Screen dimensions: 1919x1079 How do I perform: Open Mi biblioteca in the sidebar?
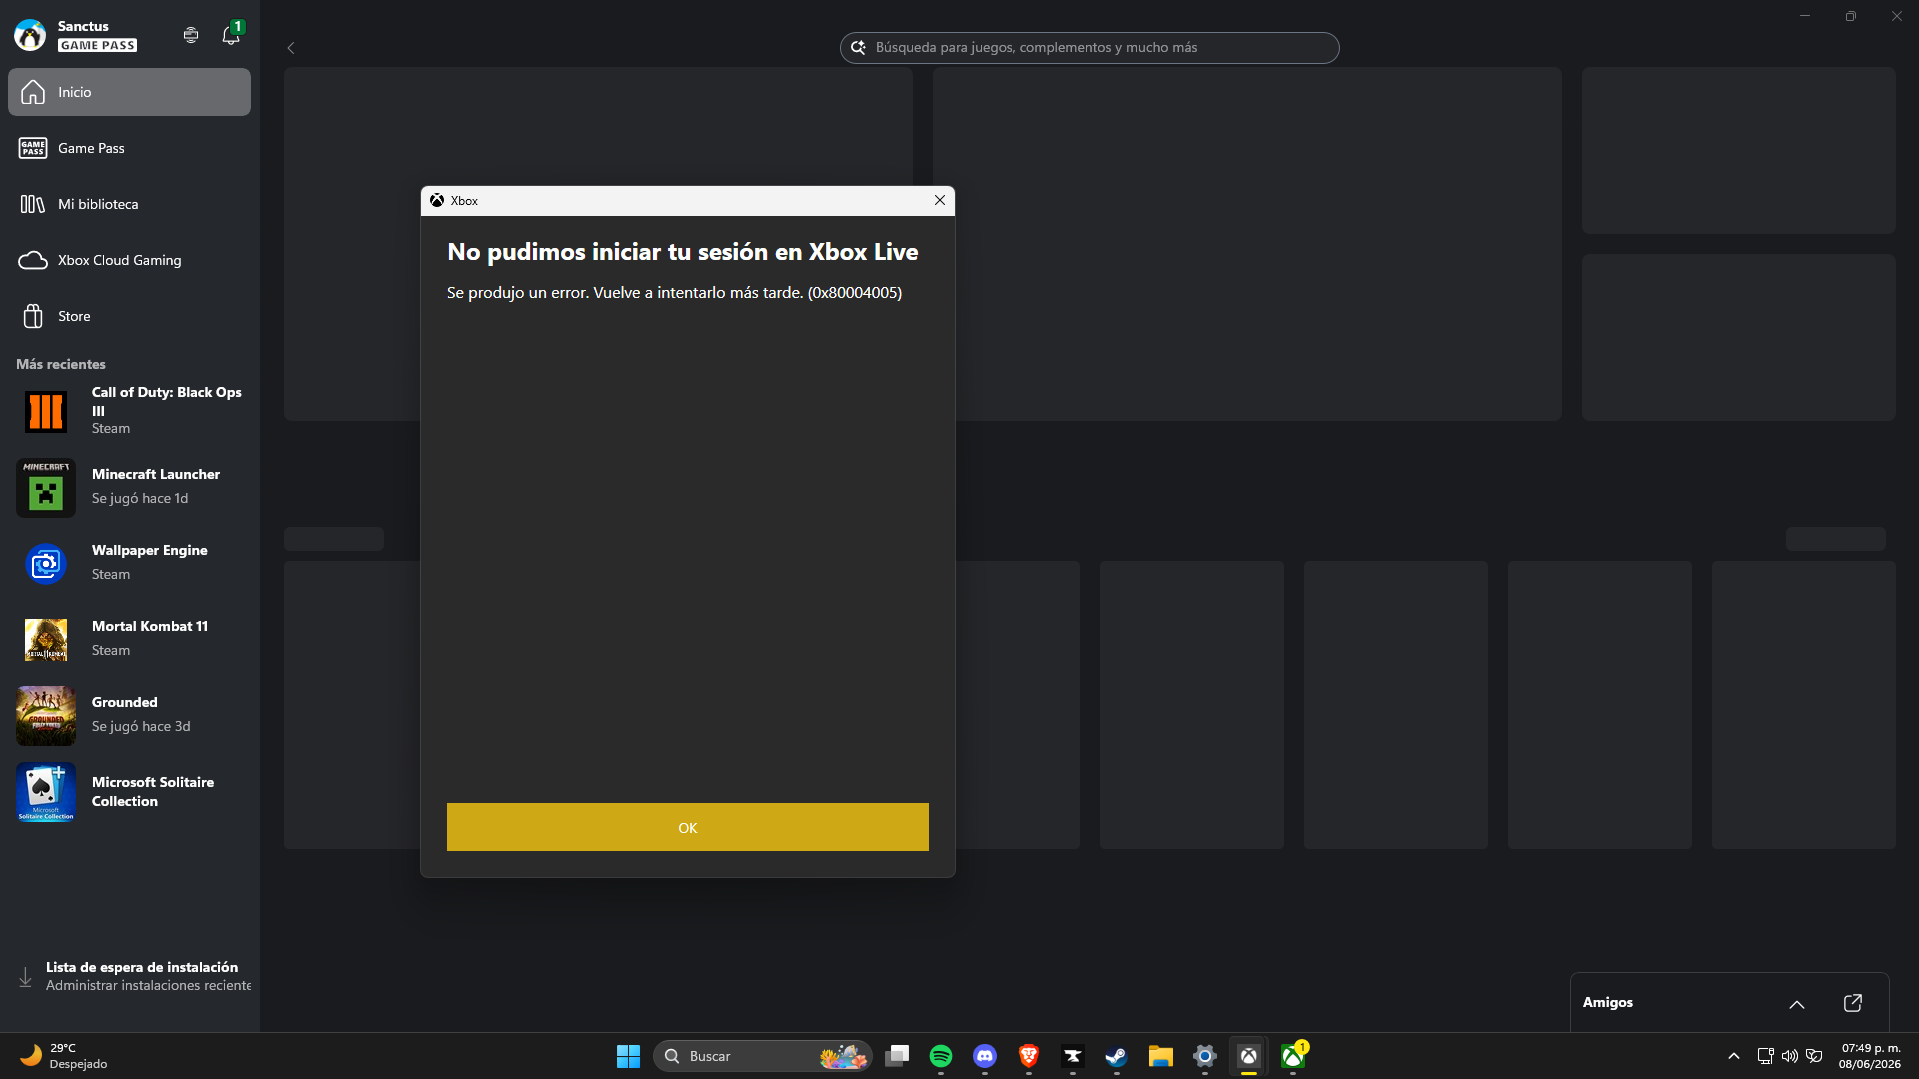point(129,204)
